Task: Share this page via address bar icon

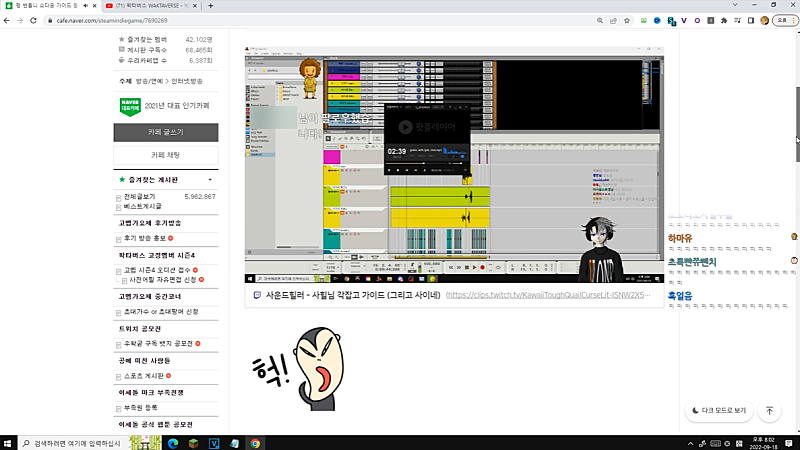Action: coord(613,20)
